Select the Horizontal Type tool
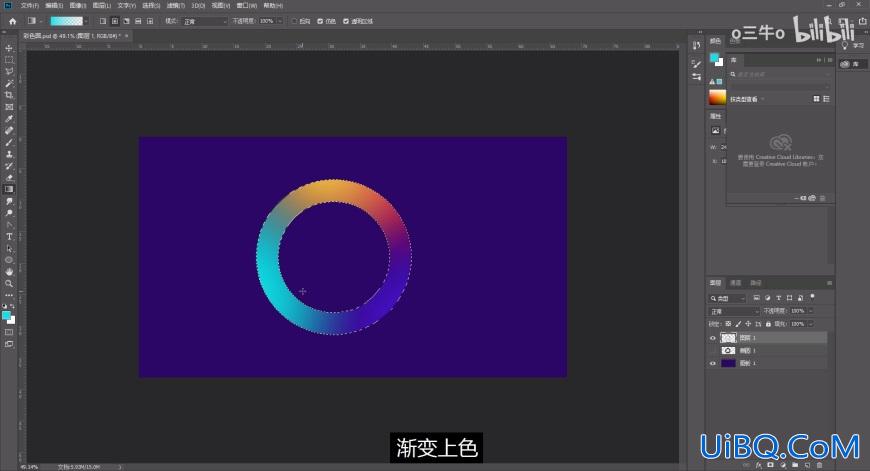870x471 pixels. (9, 236)
